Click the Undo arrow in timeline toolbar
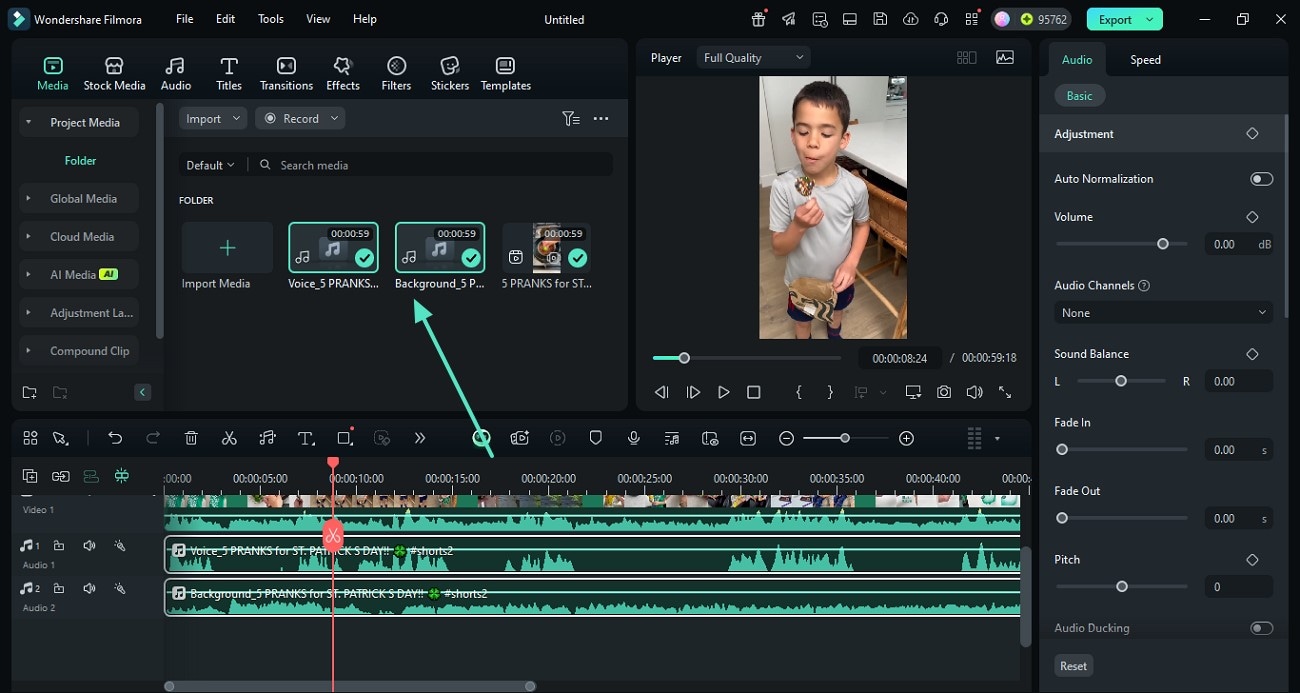The height and width of the screenshot is (693, 1300). (115, 438)
